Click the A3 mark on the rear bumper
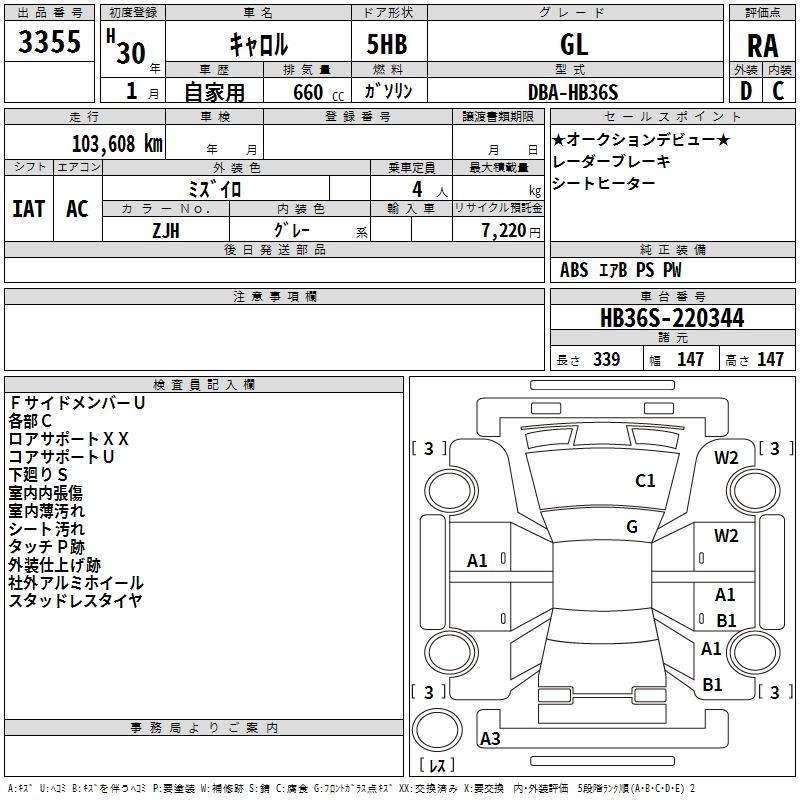The height and width of the screenshot is (800, 800). [x=490, y=739]
